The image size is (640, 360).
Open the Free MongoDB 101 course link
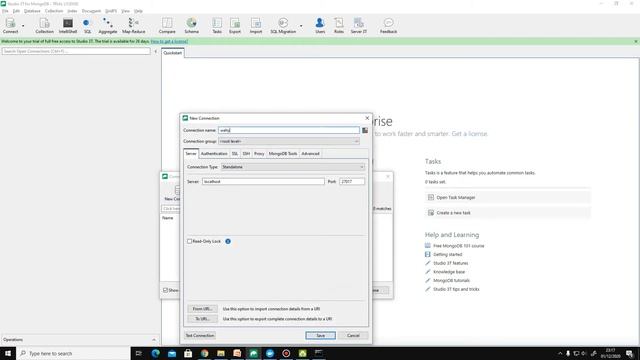[458, 246]
